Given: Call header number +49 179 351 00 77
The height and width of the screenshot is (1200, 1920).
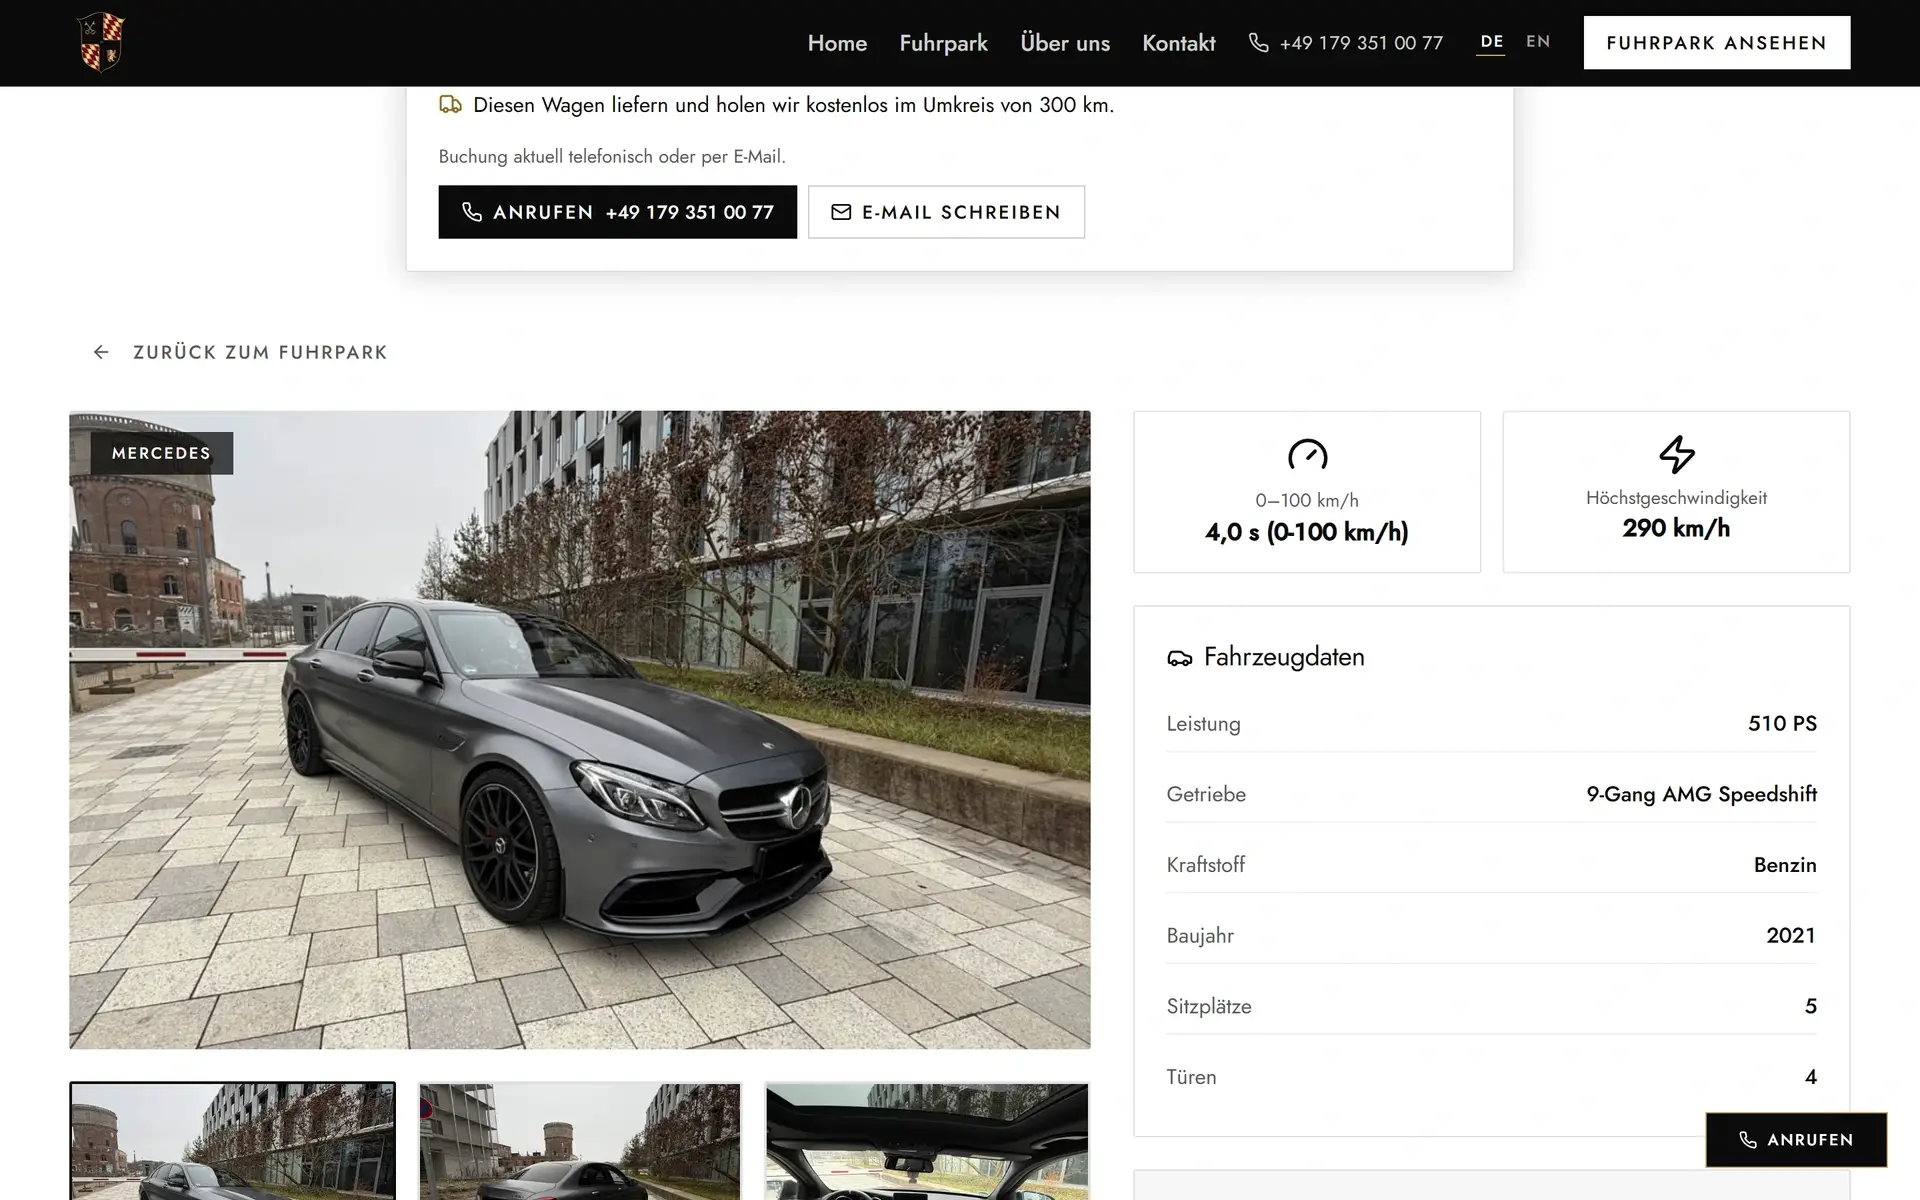Looking at the screenshot, I should click(1361, 43).
